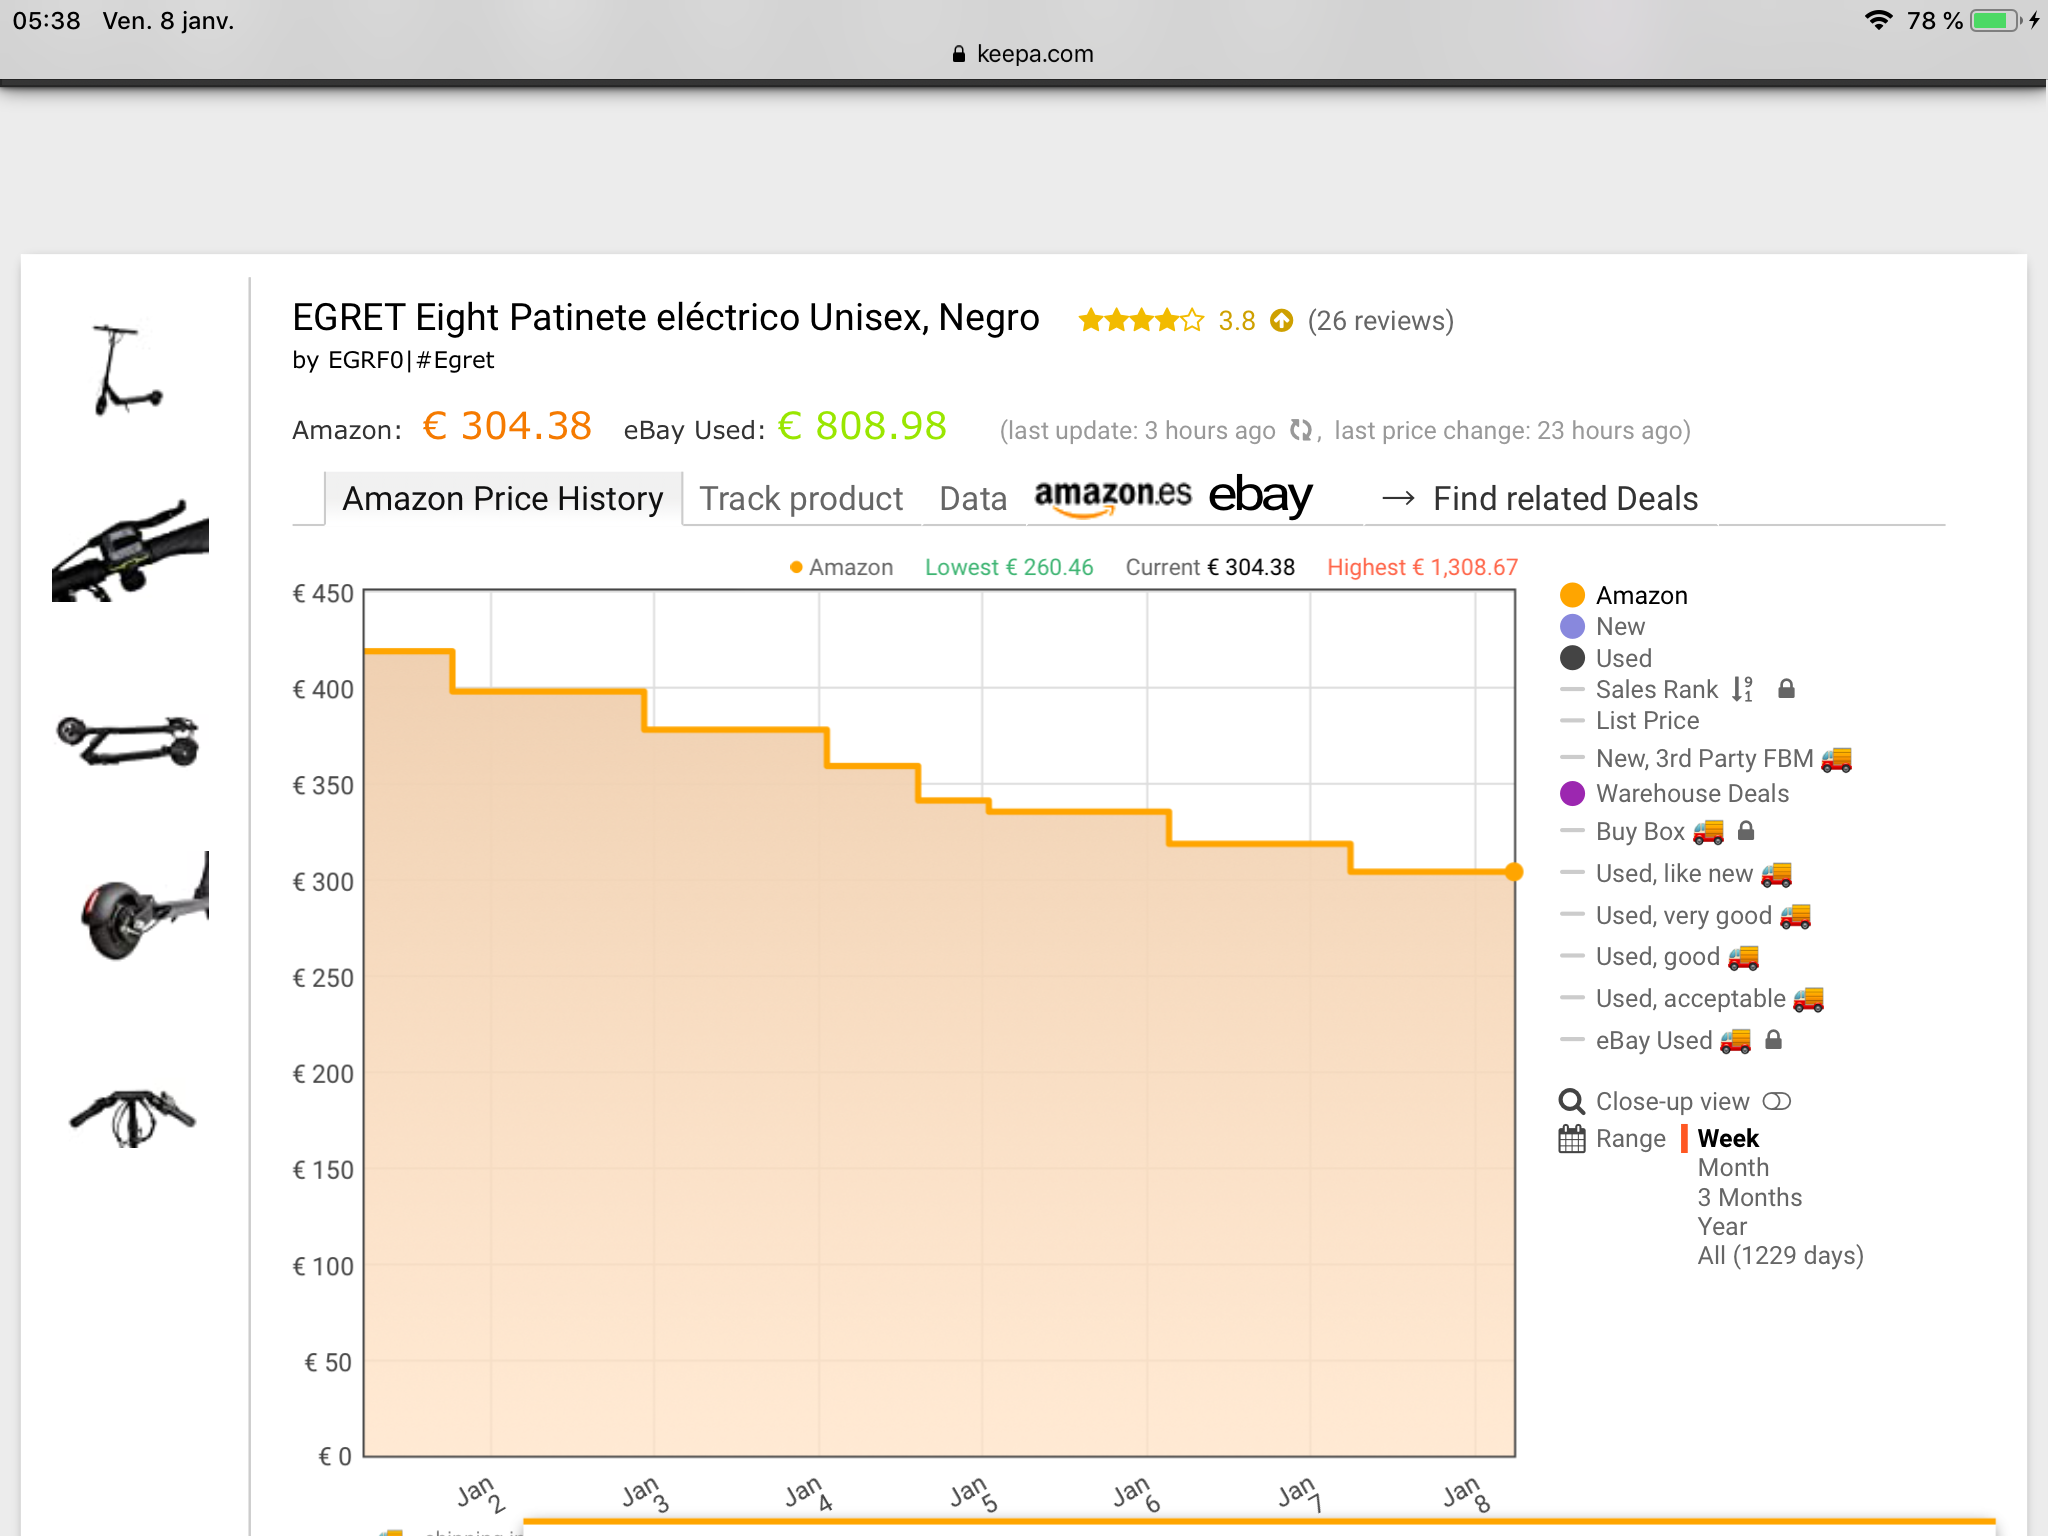Choose All (1229 days) range
The width and height of the screenshot is (2048, 1536).
click(1779, 1256)
